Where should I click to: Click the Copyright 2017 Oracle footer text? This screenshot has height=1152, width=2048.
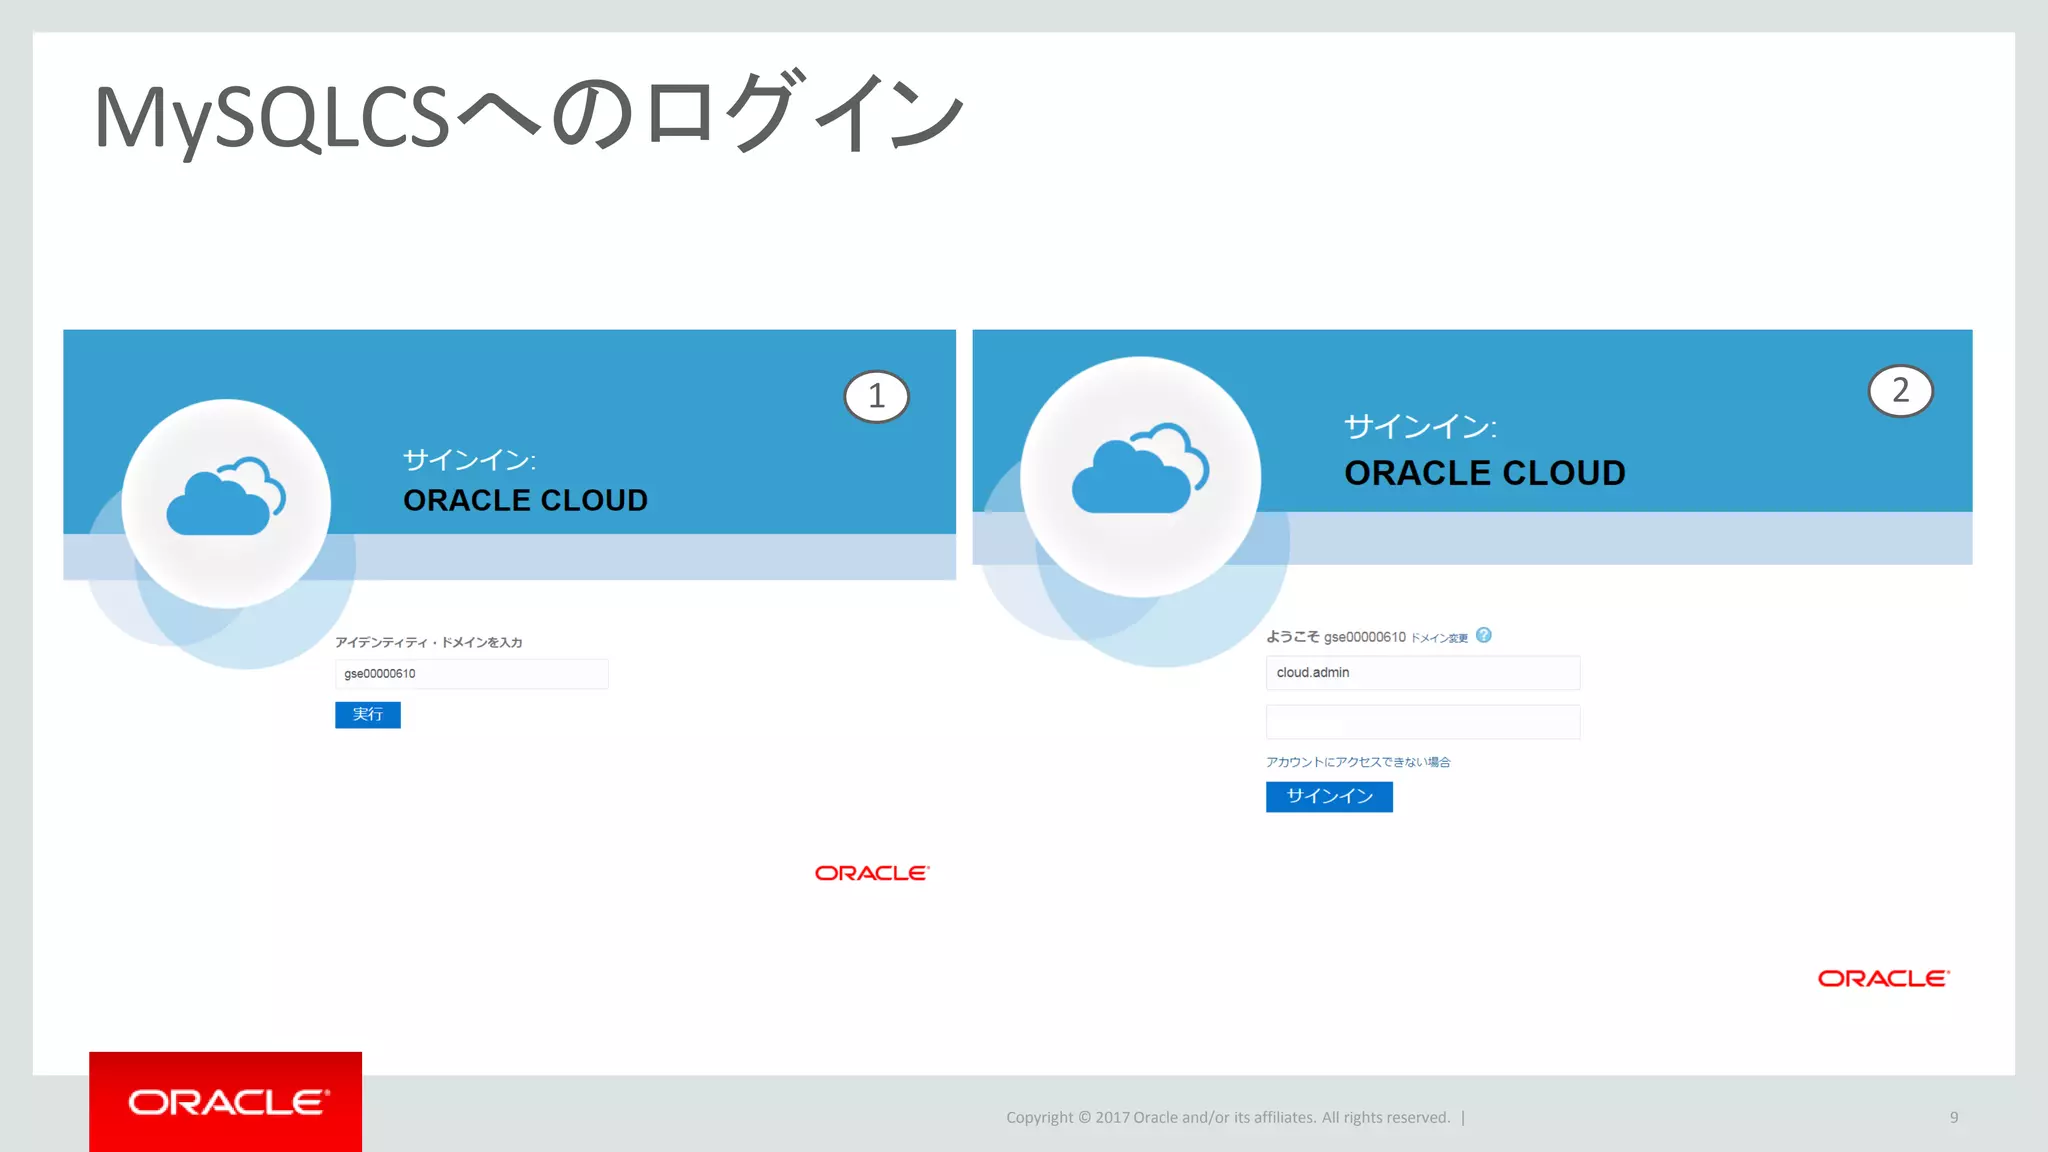click(1228, 1117)
